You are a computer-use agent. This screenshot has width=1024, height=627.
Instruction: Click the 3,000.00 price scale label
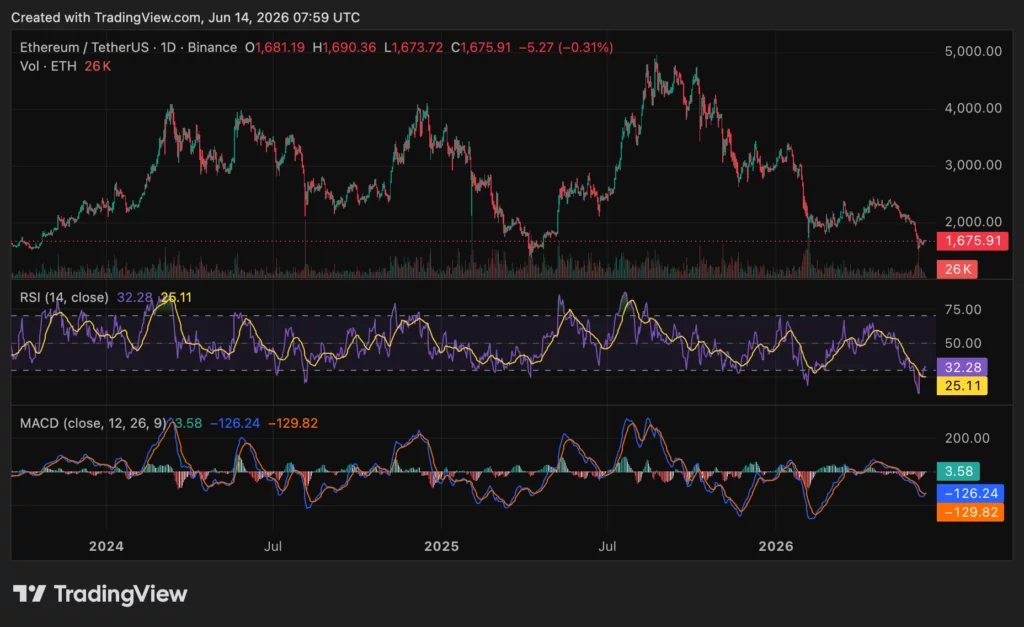click(973, 165)
